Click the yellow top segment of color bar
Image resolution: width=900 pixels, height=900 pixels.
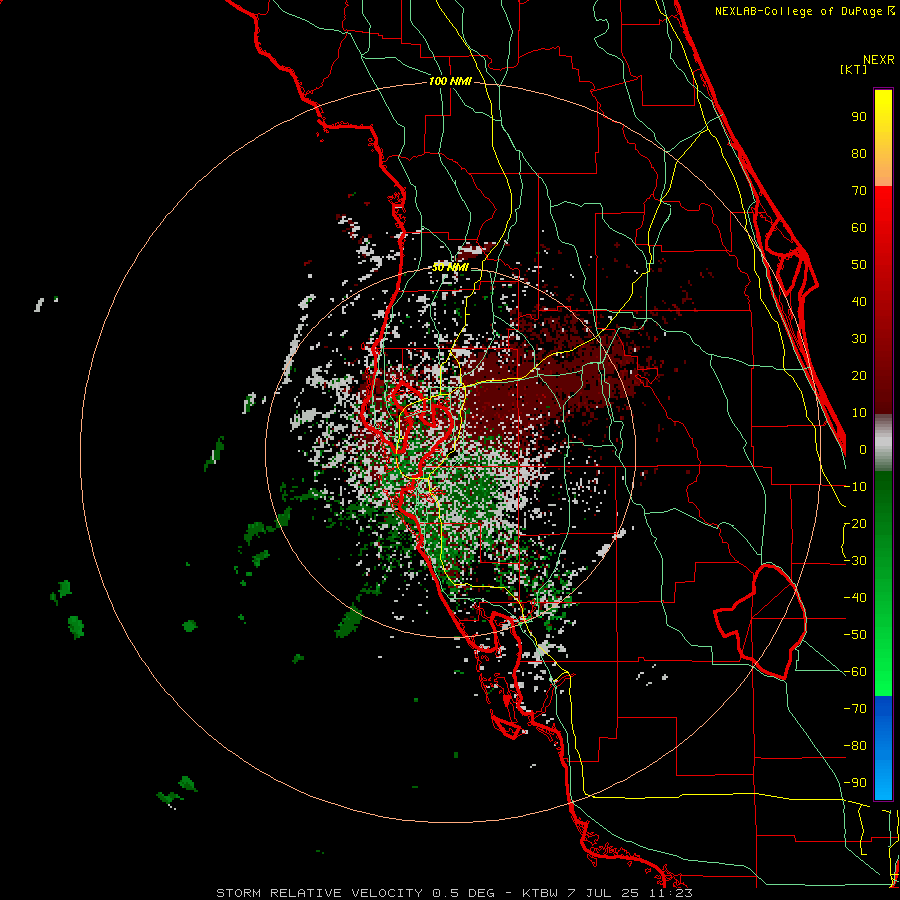coord(883,137)
